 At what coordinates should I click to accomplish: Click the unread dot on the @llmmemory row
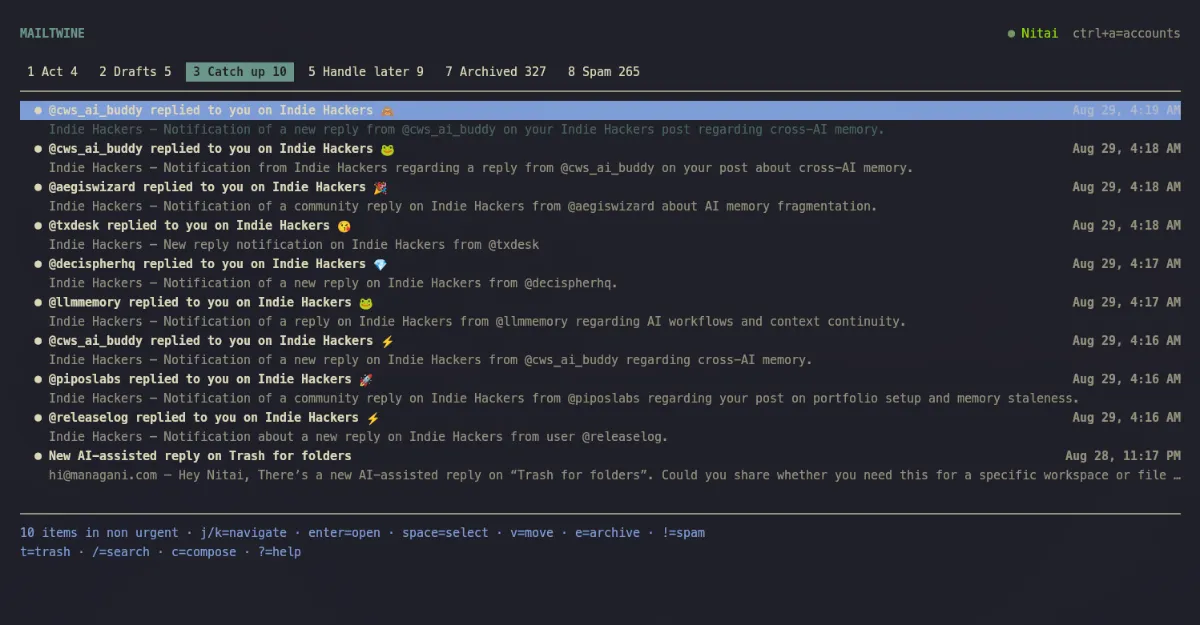click(38, 303)
